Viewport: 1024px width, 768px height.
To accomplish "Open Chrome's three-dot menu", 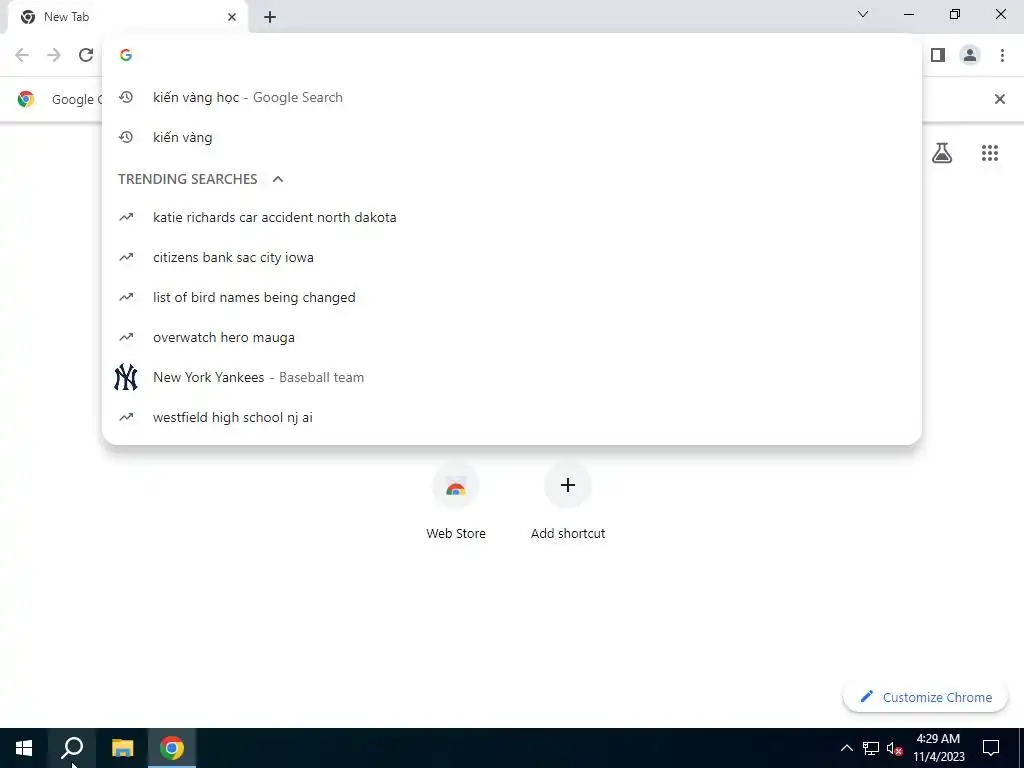I will point(1002,55).
